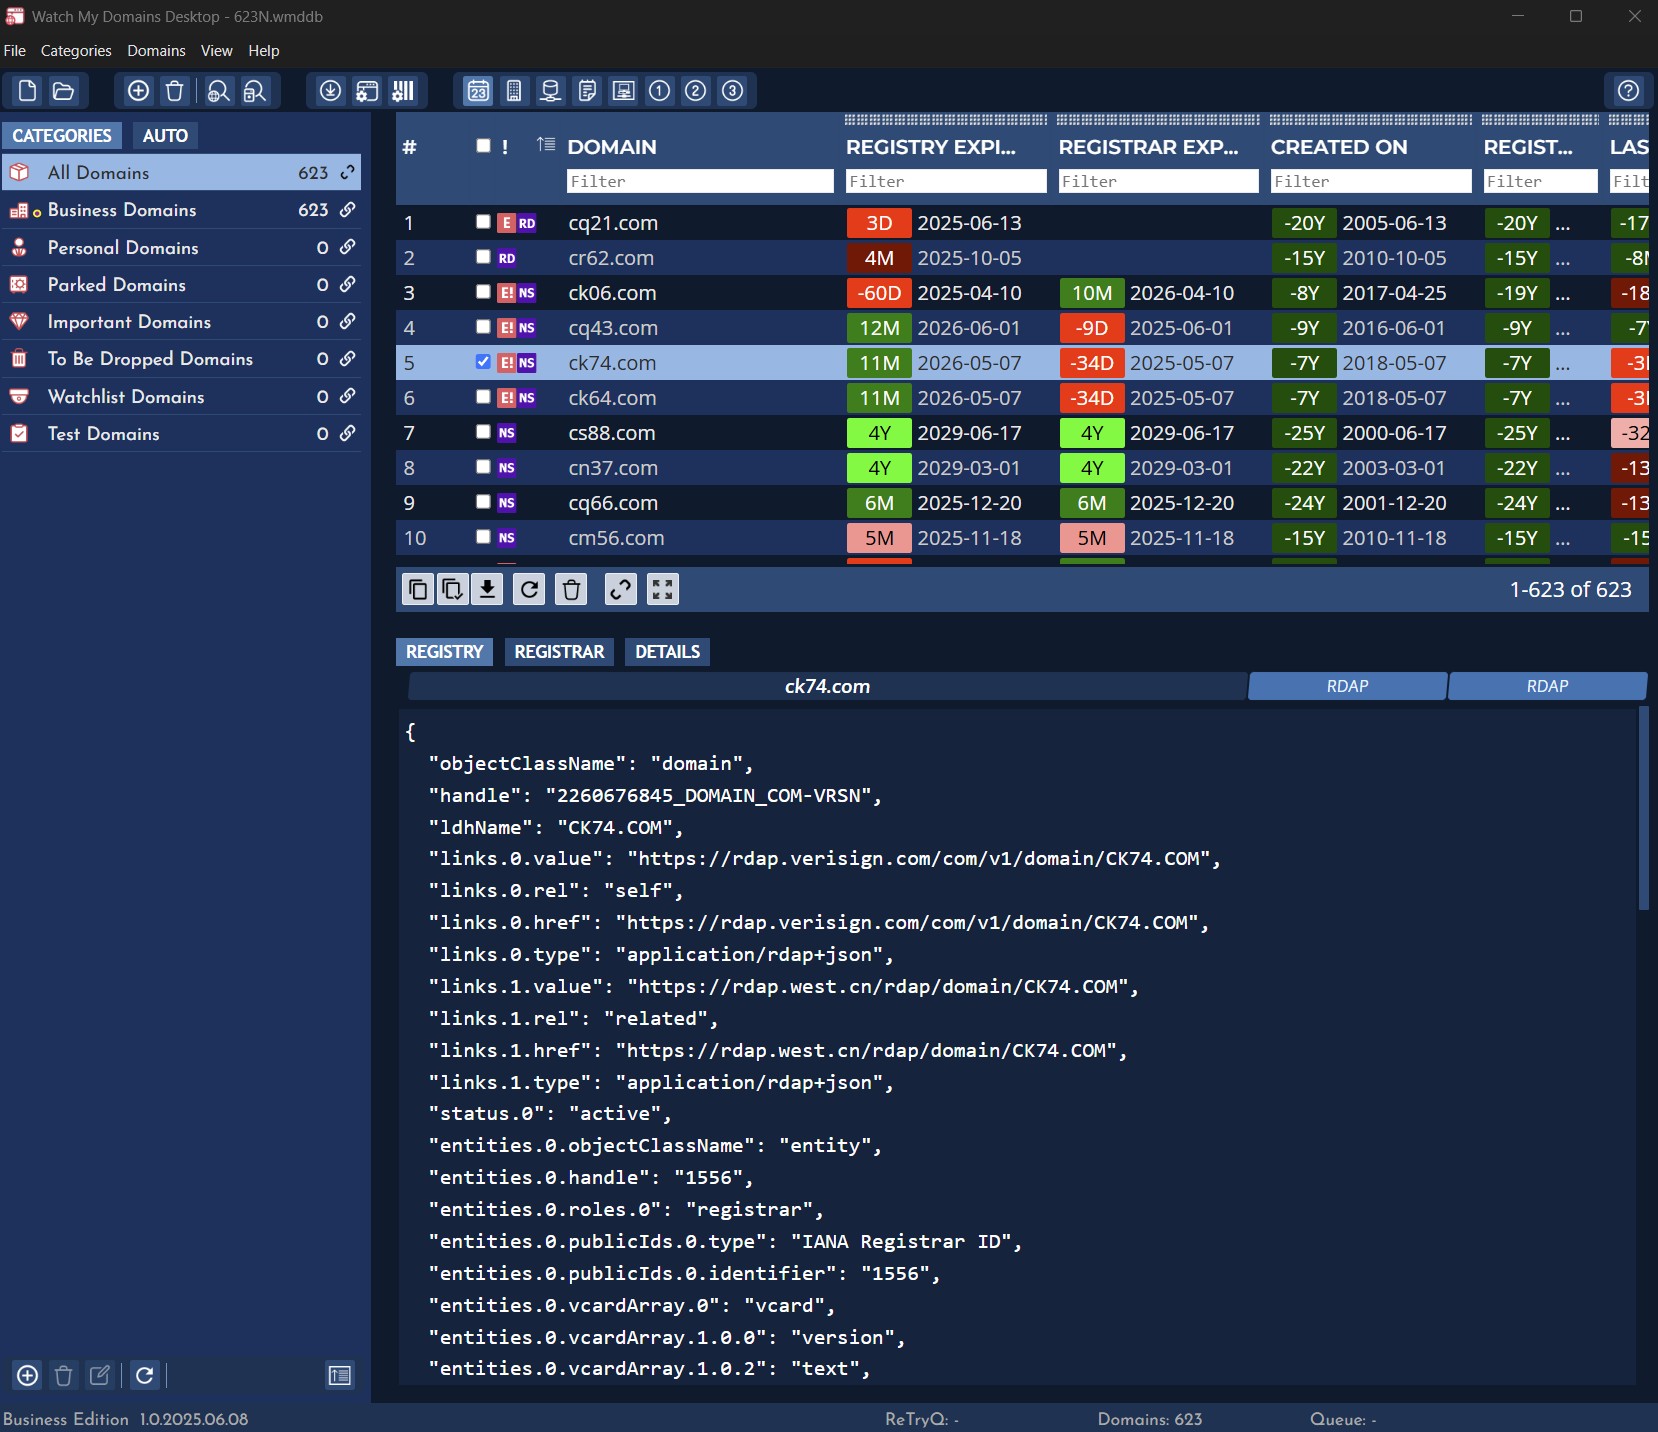Image resolution: width=1658 pixels, height=1432 pixels.
Task: Check the box for cm56.com
Action: pyautogui.click(x=483, y=537)
